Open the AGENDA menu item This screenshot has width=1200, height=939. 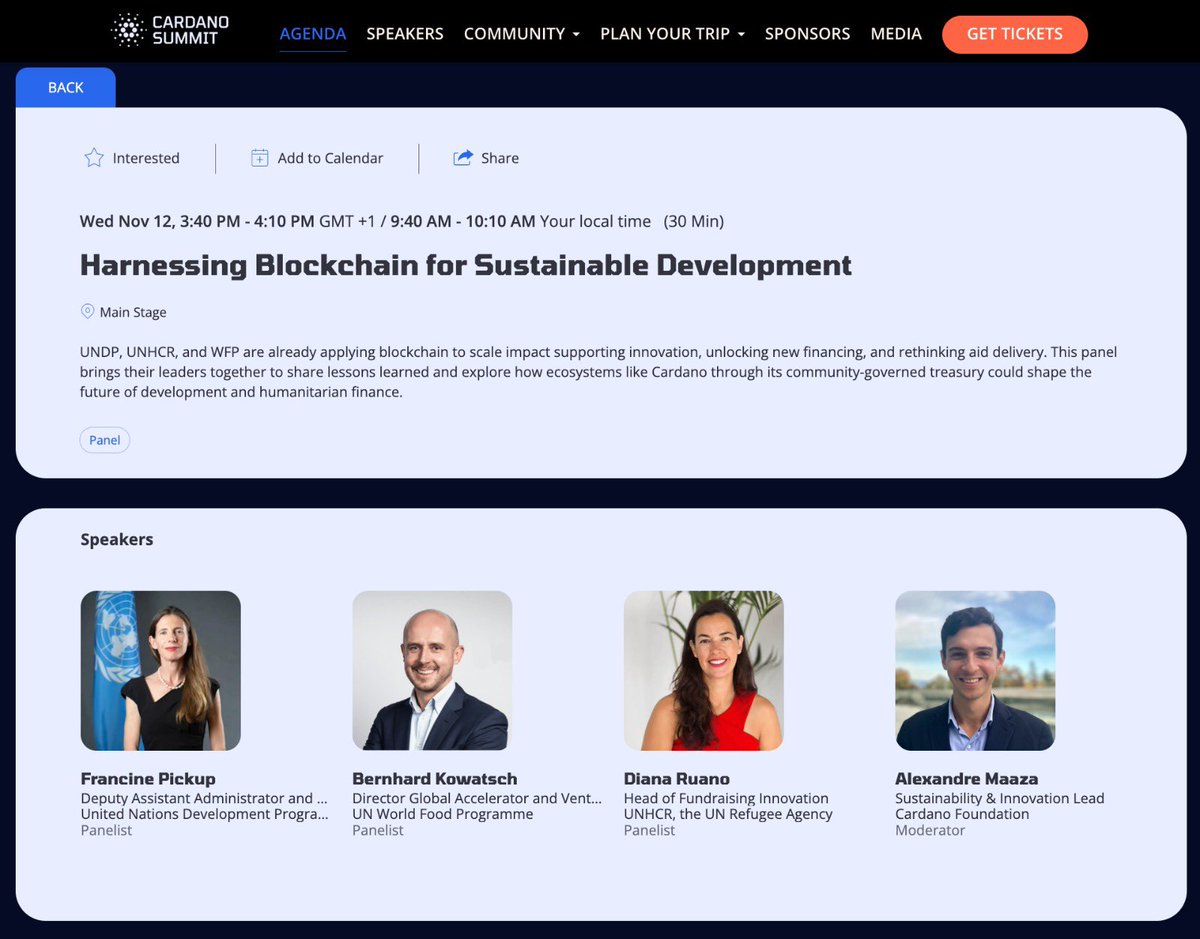pos(313,33)
